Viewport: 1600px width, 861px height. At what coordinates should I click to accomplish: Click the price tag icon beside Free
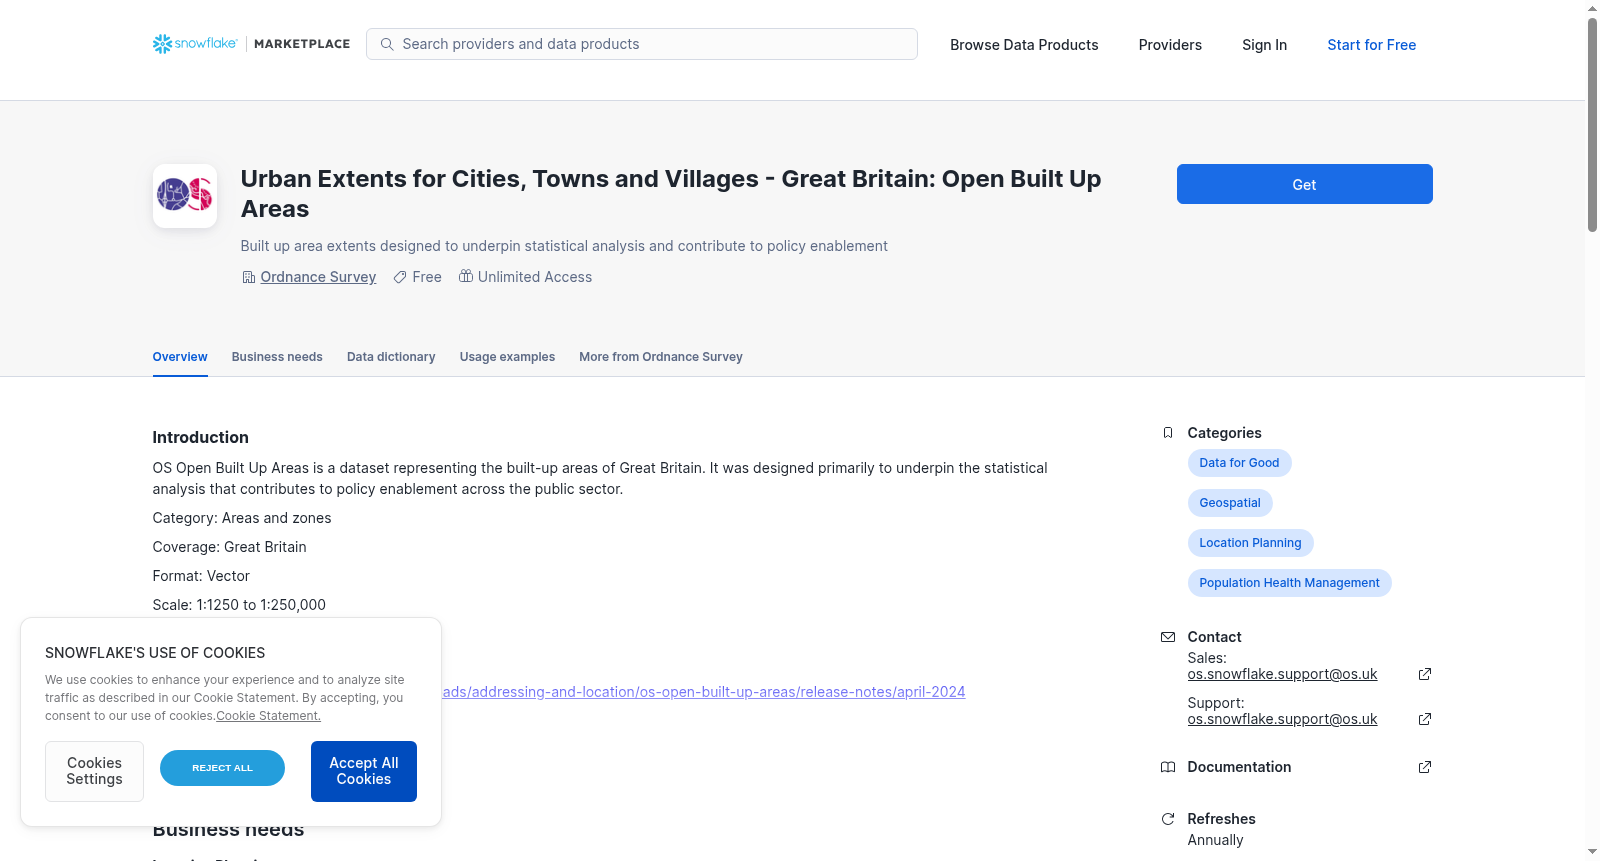pos(400,277)
